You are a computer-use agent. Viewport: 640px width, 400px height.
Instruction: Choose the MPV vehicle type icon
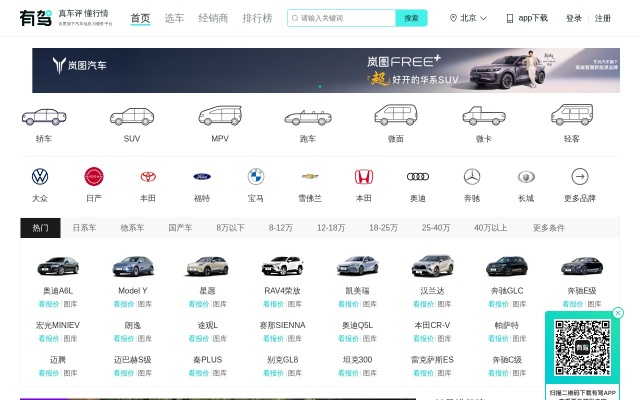[x=219, y=117]
